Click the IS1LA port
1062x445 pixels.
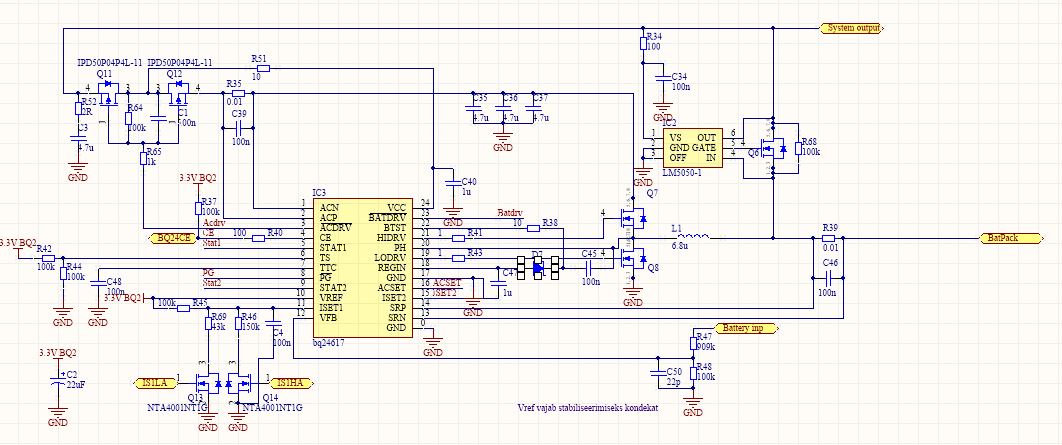156,383
